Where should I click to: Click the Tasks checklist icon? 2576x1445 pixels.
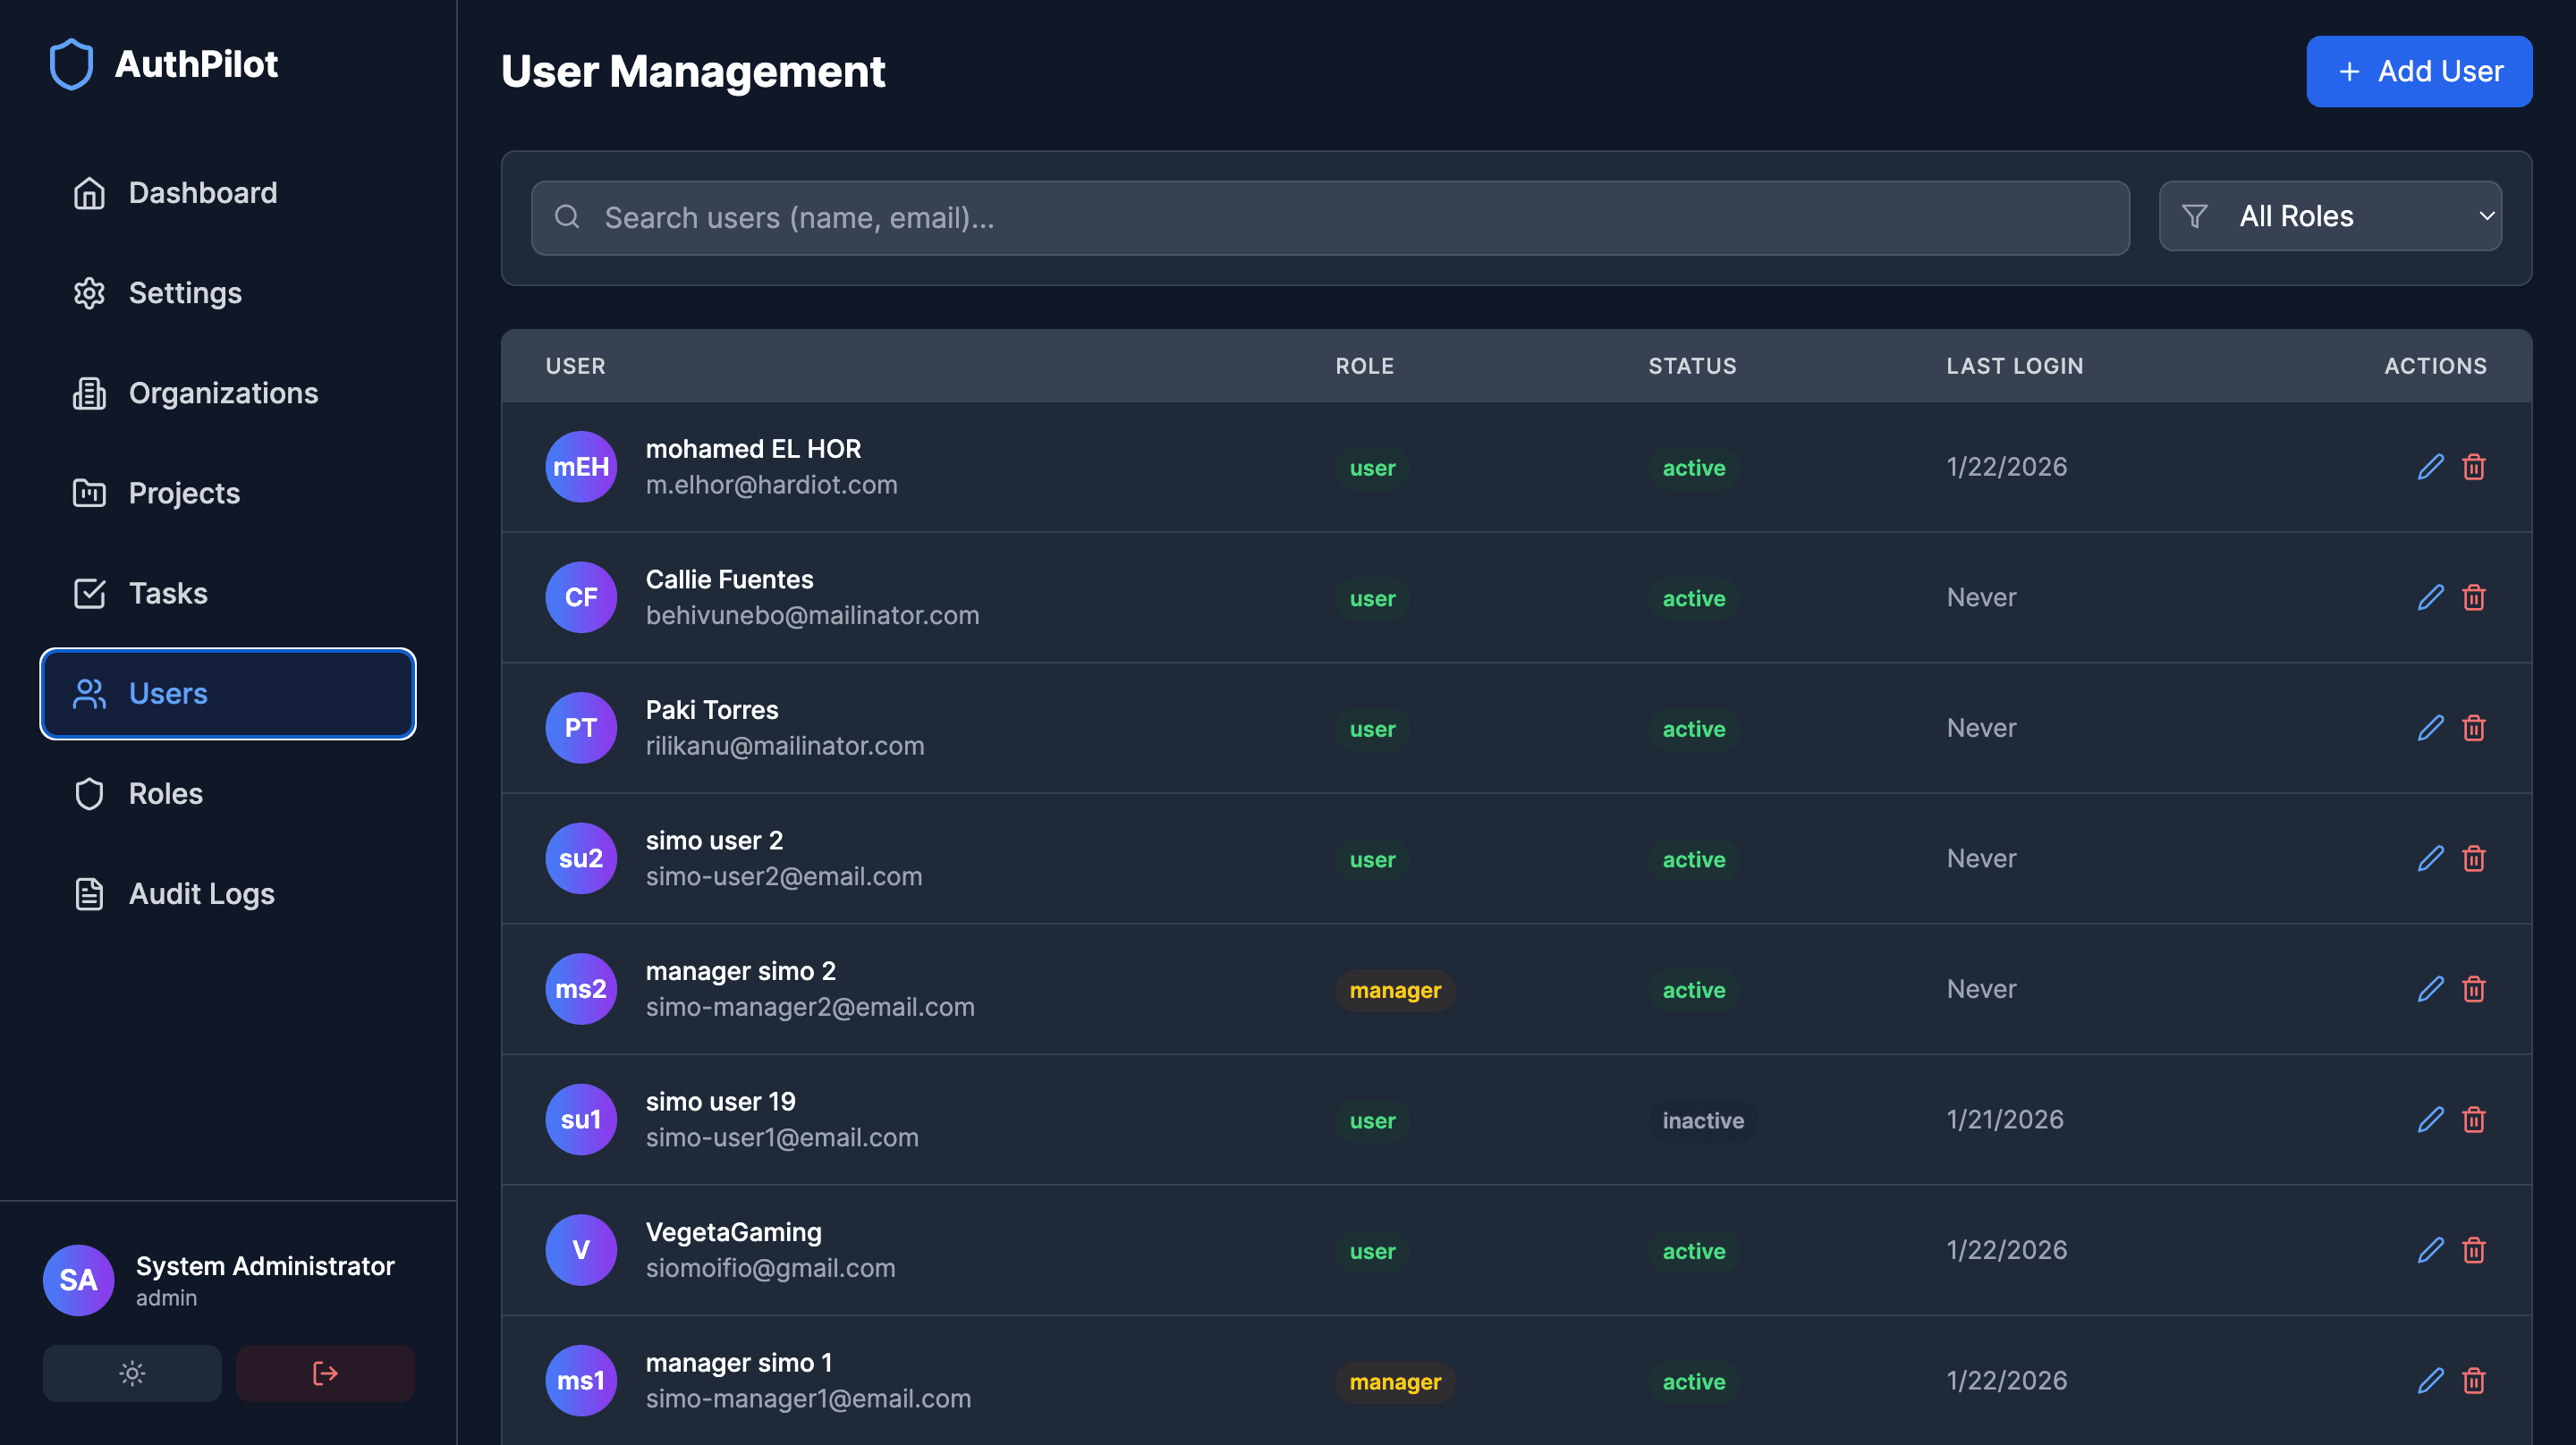(90, 593)
